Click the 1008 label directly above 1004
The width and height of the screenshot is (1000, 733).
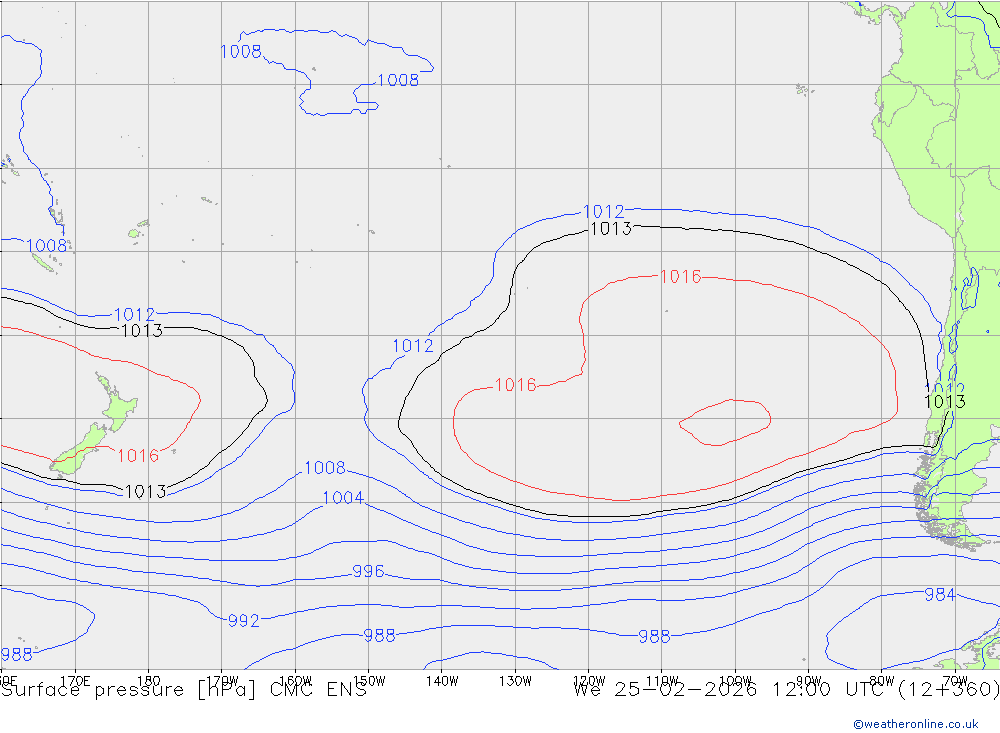click(x=325, y=468)
